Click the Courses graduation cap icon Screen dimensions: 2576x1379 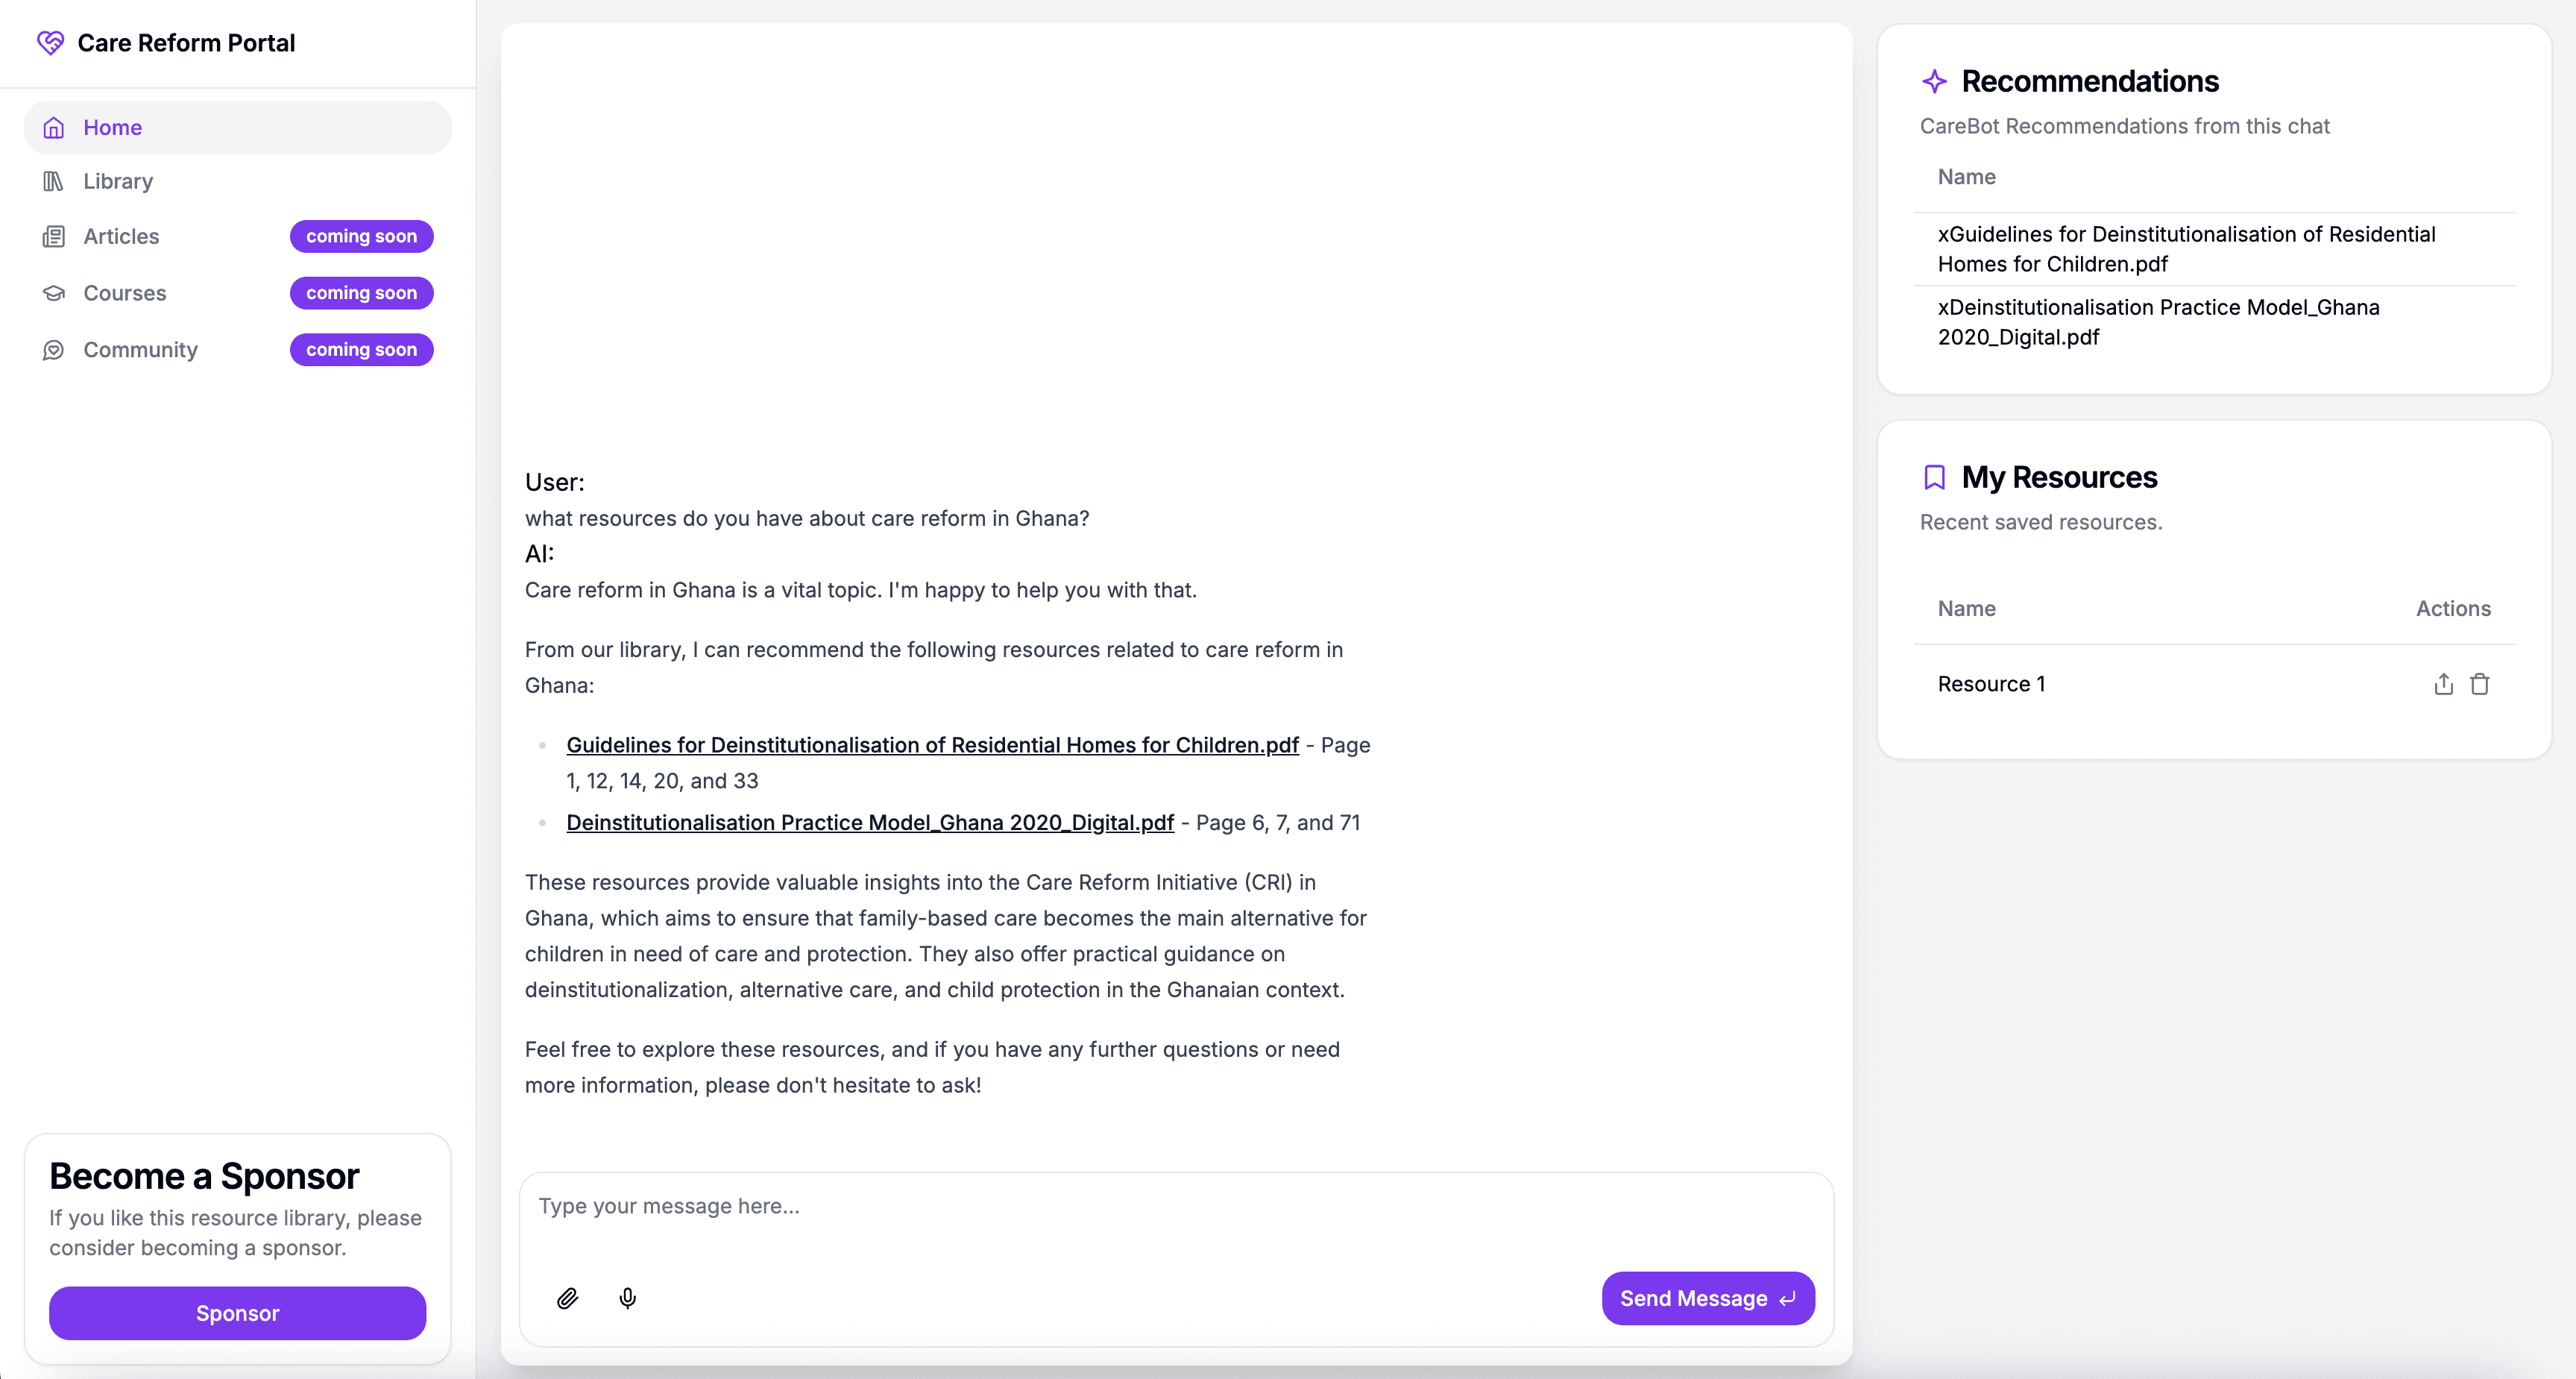54,293
